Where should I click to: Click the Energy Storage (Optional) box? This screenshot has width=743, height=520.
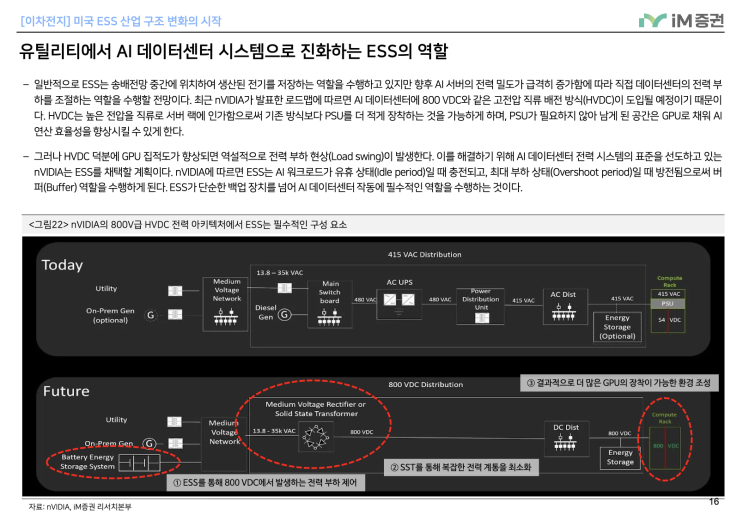tap(617, 326)
